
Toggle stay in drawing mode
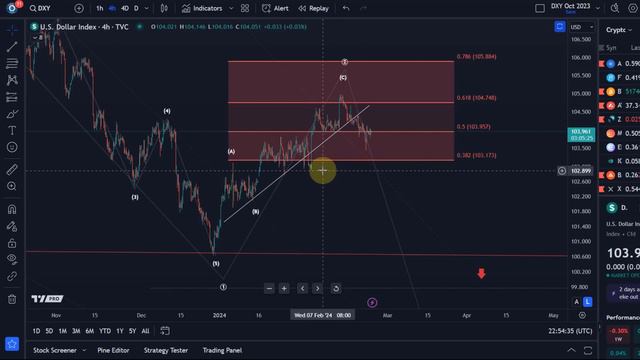click(x=12, y=226)
